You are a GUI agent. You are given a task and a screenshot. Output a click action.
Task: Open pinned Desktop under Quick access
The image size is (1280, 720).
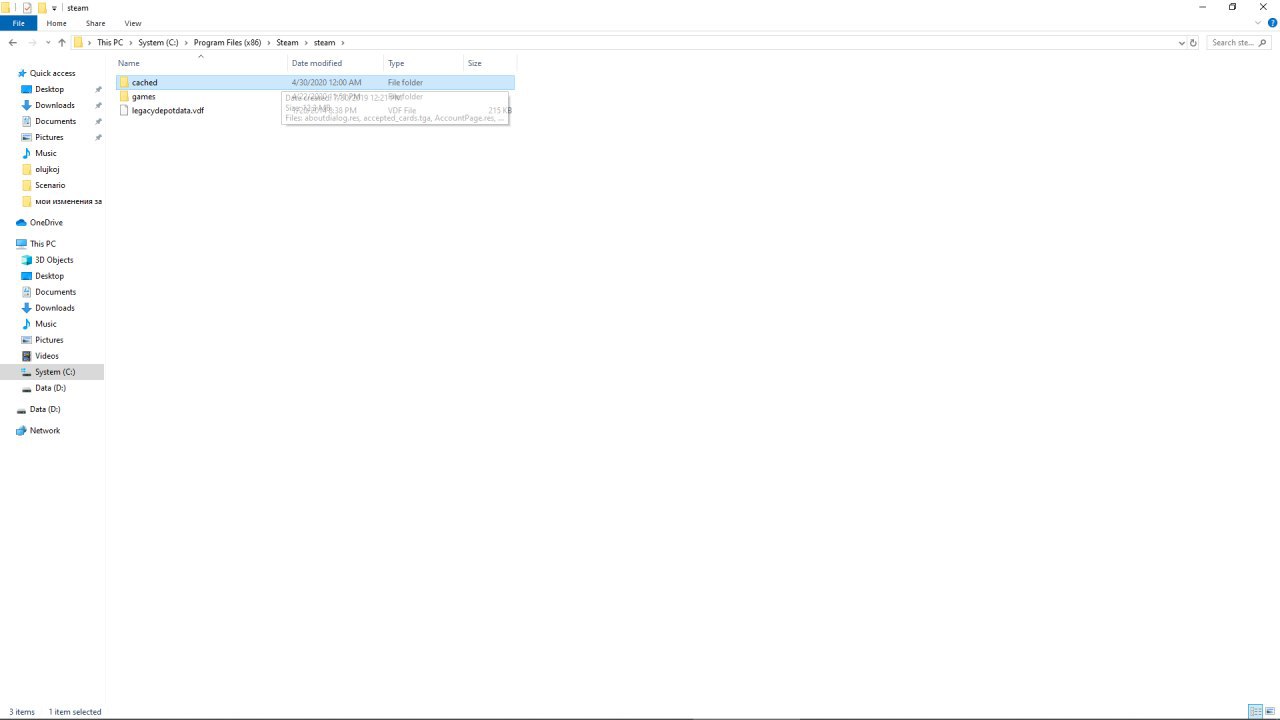point(49,89)
